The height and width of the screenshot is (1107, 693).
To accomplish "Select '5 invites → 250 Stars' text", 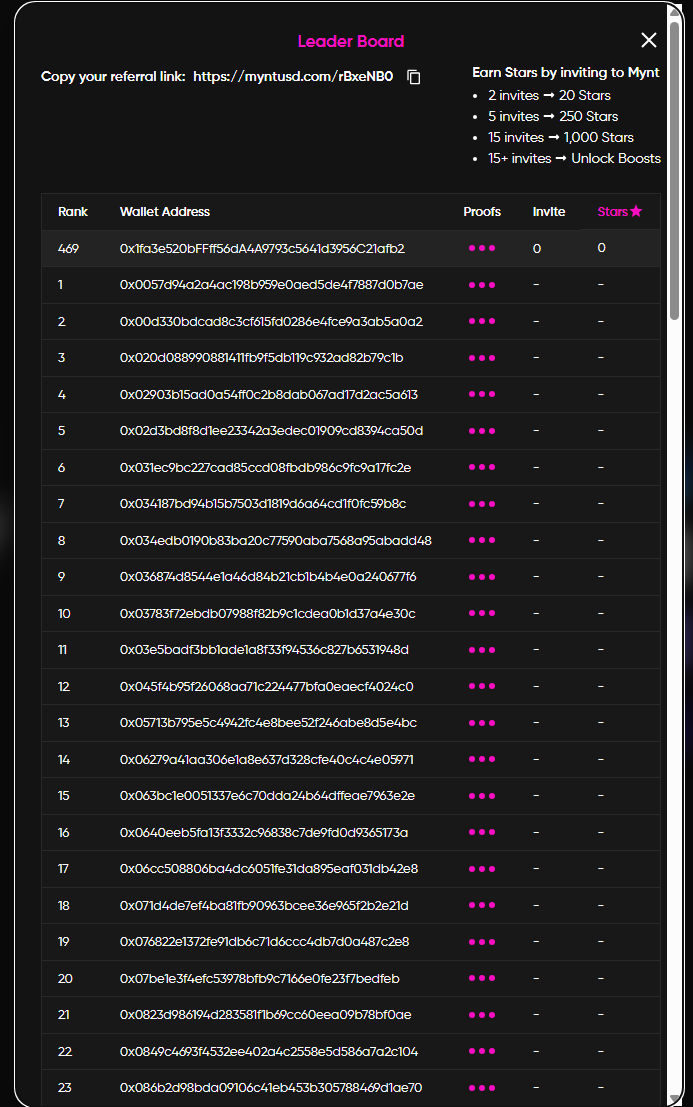I will pos(553,116).
